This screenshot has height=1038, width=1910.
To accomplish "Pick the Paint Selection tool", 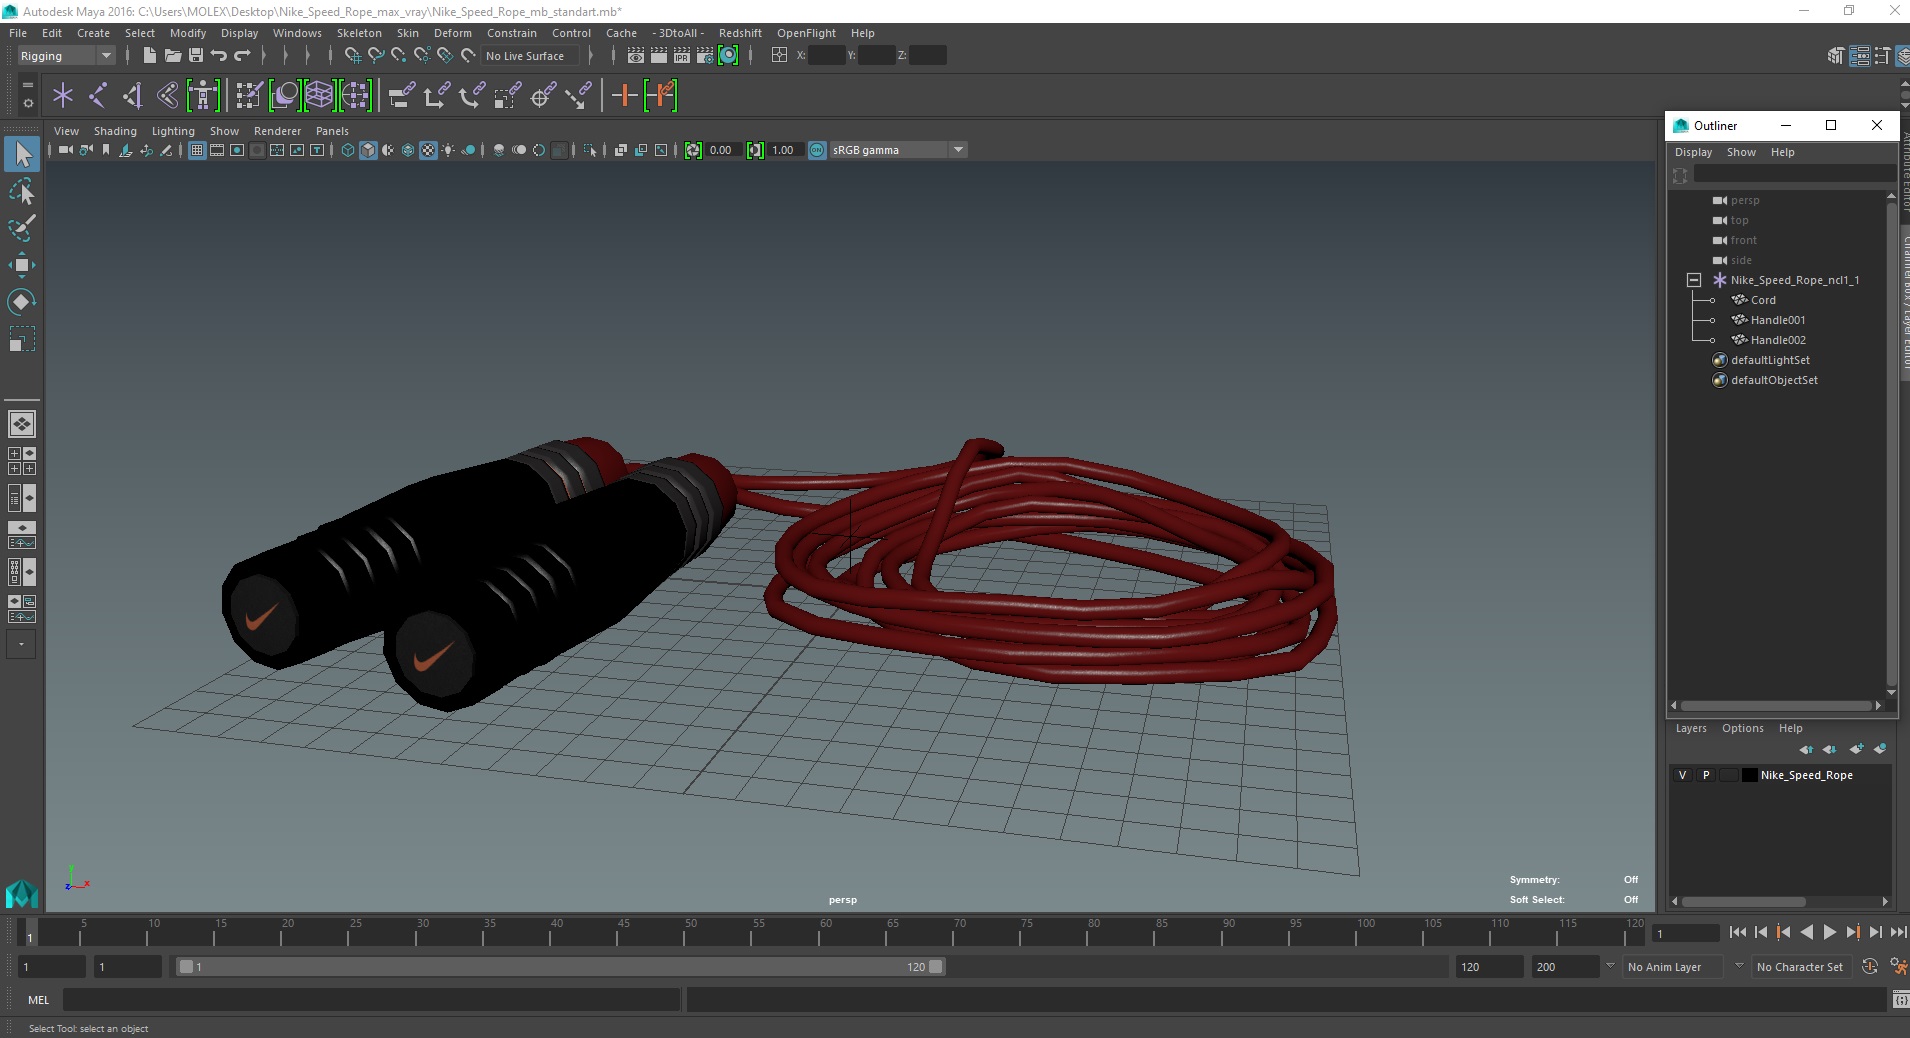I will pos(22,227).
